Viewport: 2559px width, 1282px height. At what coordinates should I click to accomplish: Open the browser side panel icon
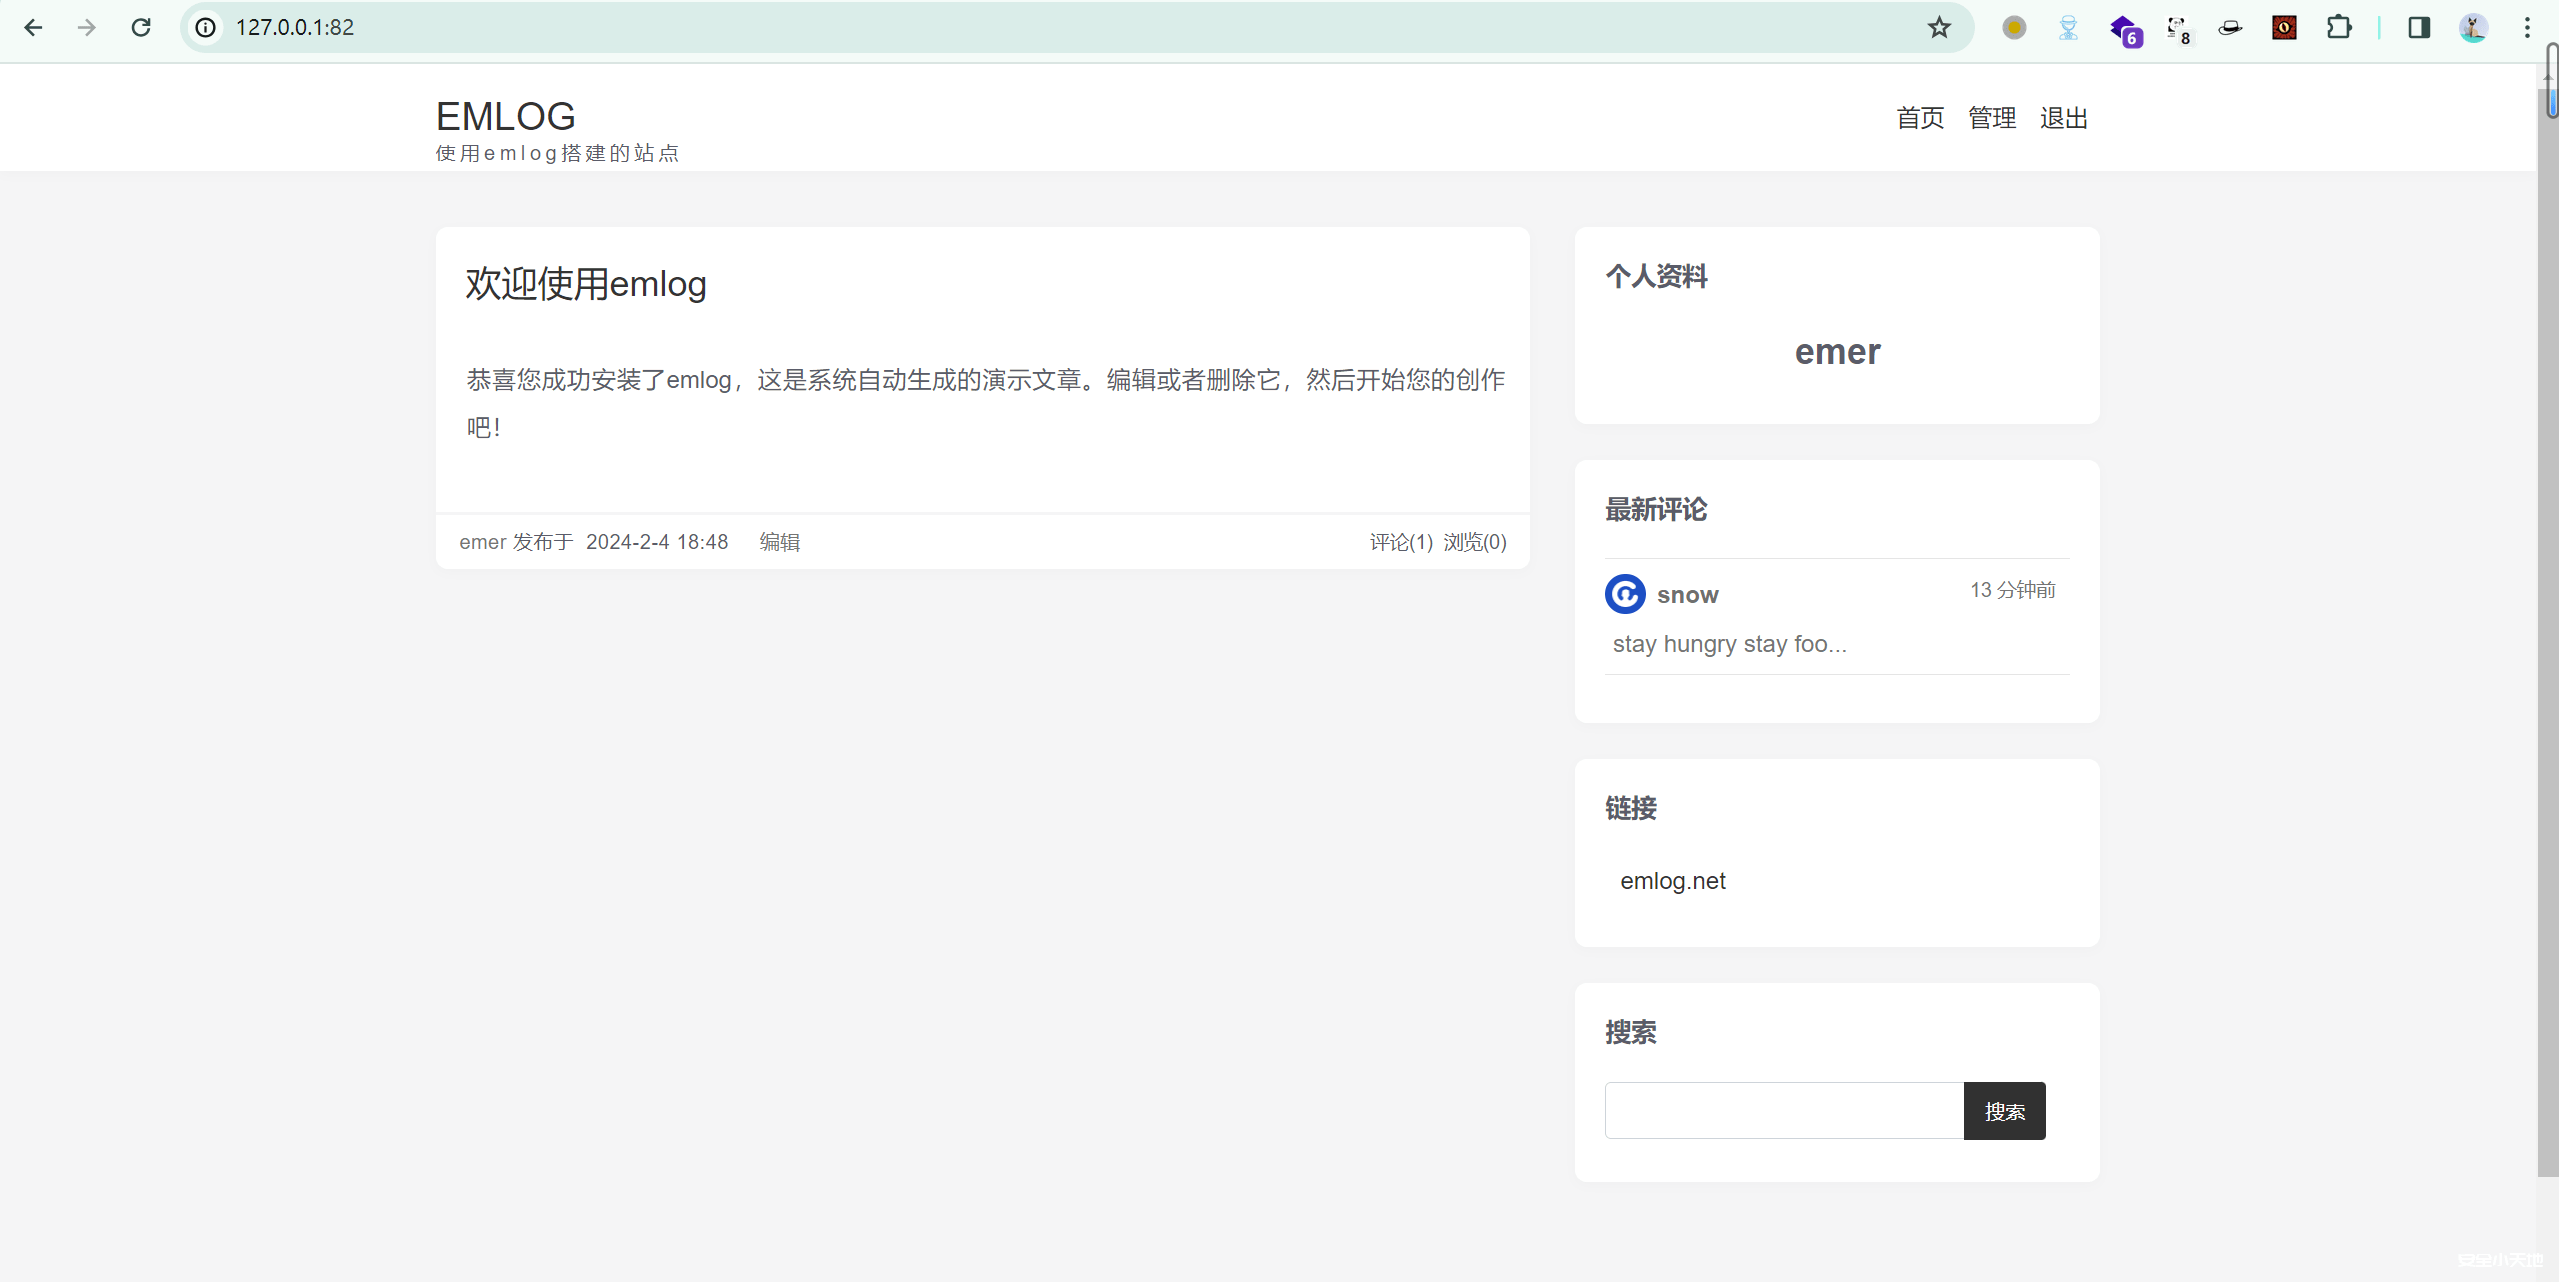(2419, 27)
